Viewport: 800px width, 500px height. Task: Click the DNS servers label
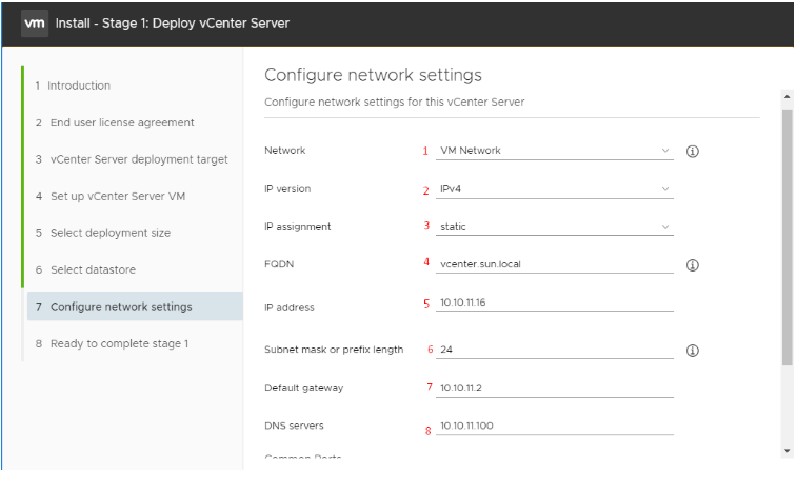(x=294, y=426)
